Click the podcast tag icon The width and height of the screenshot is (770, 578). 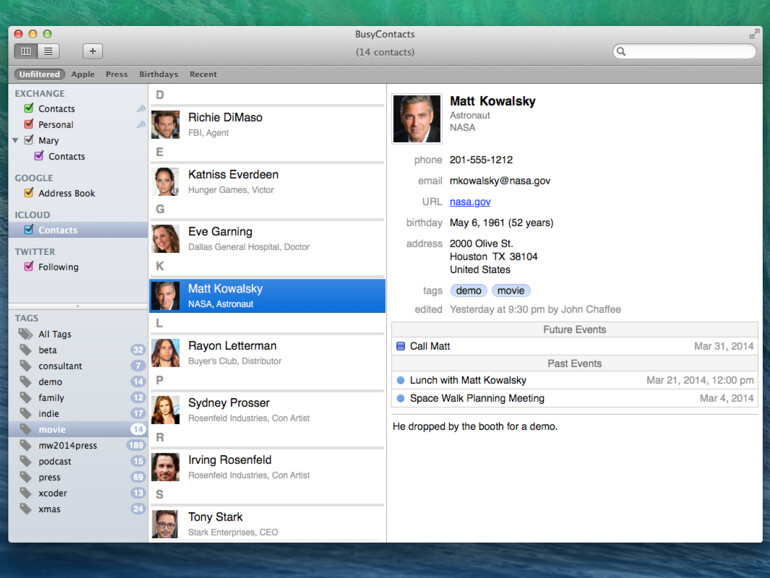pos(26,461)
